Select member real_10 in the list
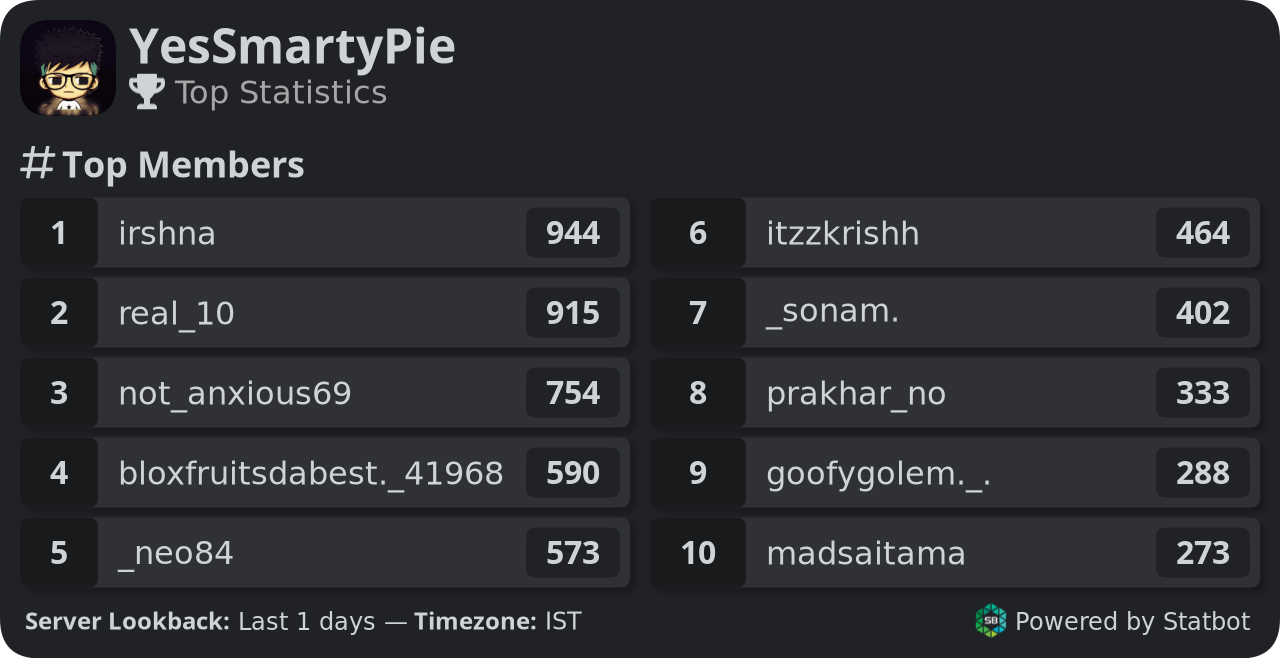This screenshot has width=1280, height=658. pyautogui.click(x=325, y=313)
